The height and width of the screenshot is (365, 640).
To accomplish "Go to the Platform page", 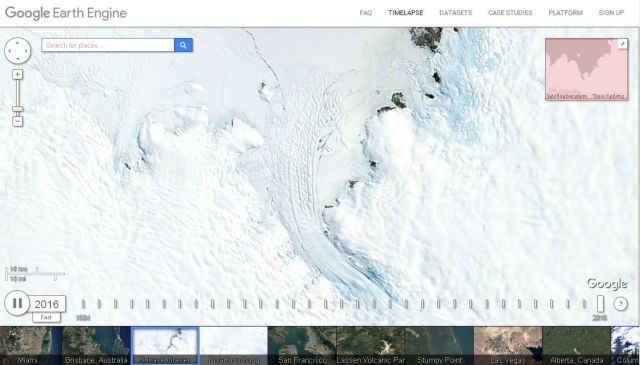I will 565,13.
